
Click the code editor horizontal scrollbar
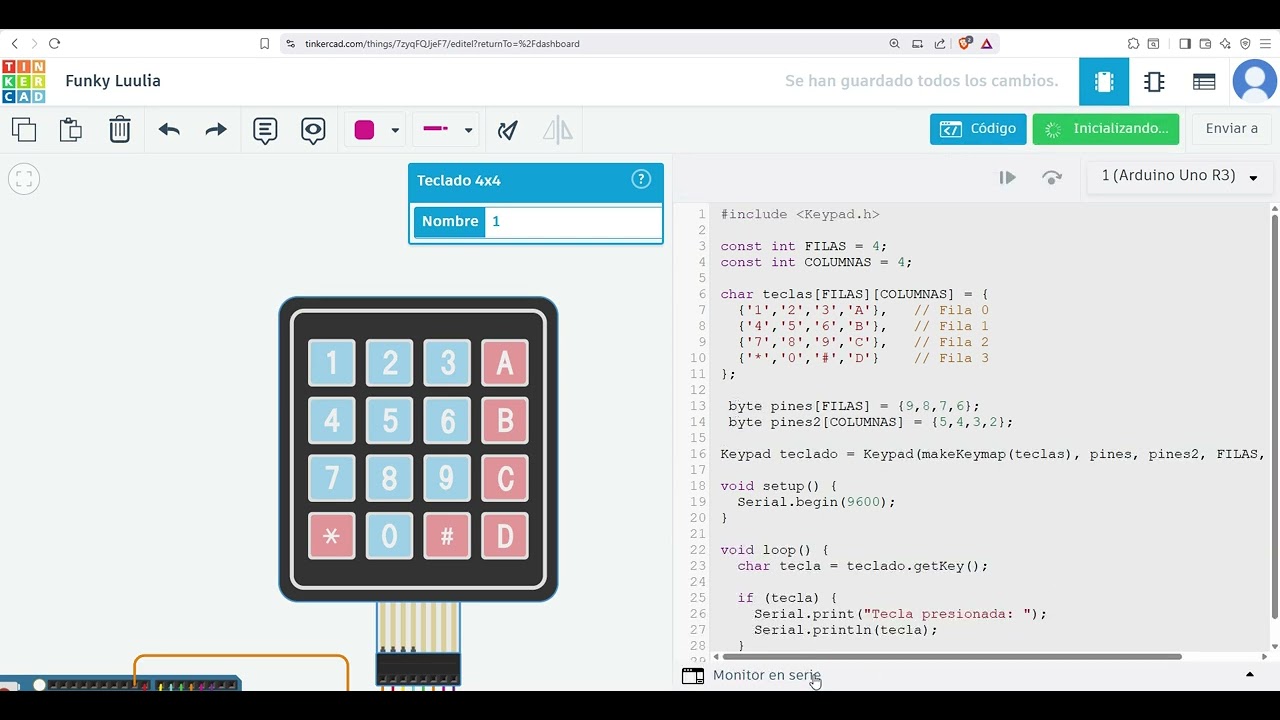(950, 657)
